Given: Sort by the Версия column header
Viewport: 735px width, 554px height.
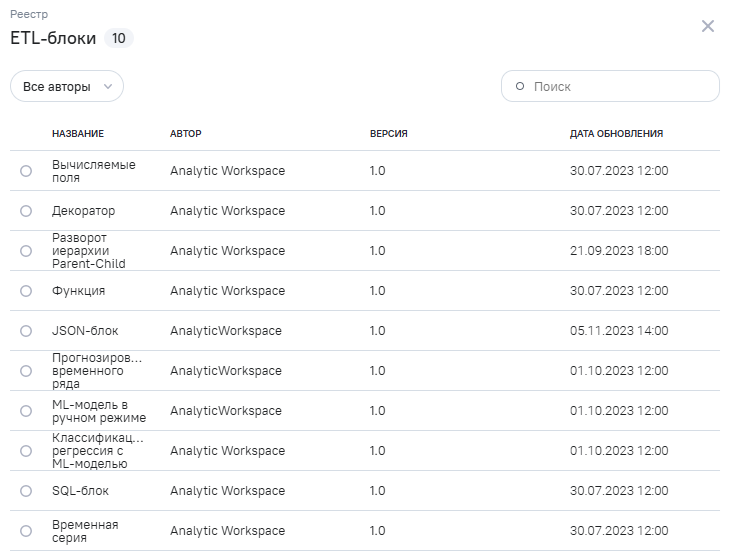Looking at the screenshot, I should pos(389,134).
